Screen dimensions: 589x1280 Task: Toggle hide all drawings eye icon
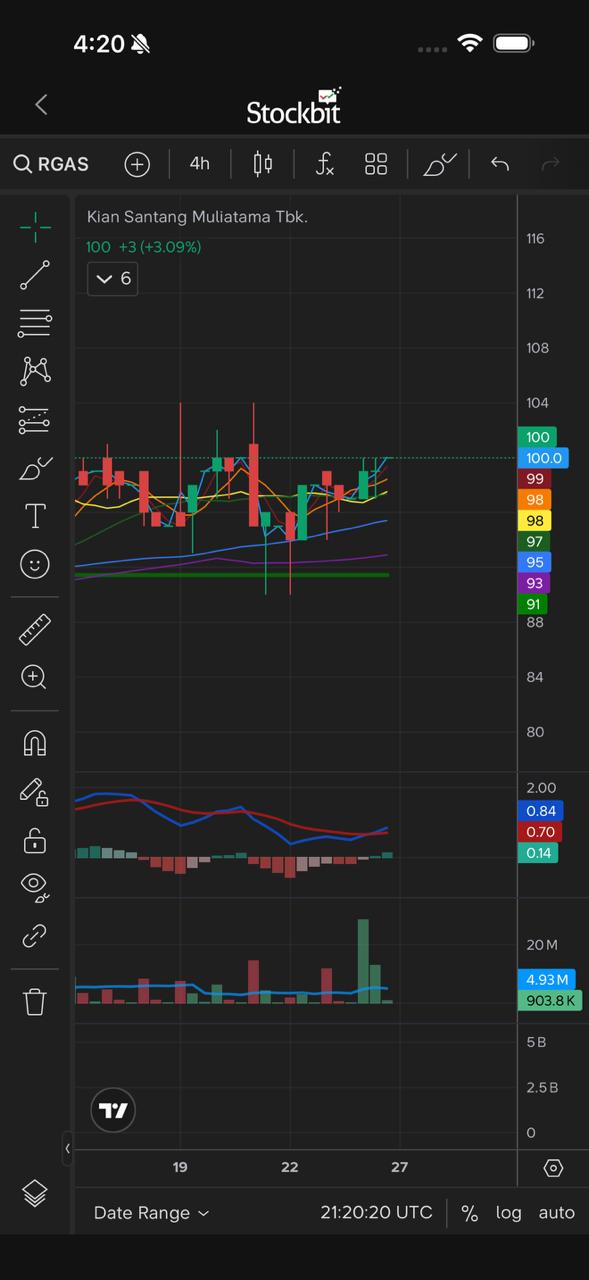pyautogui.click(x=35, y=885)
